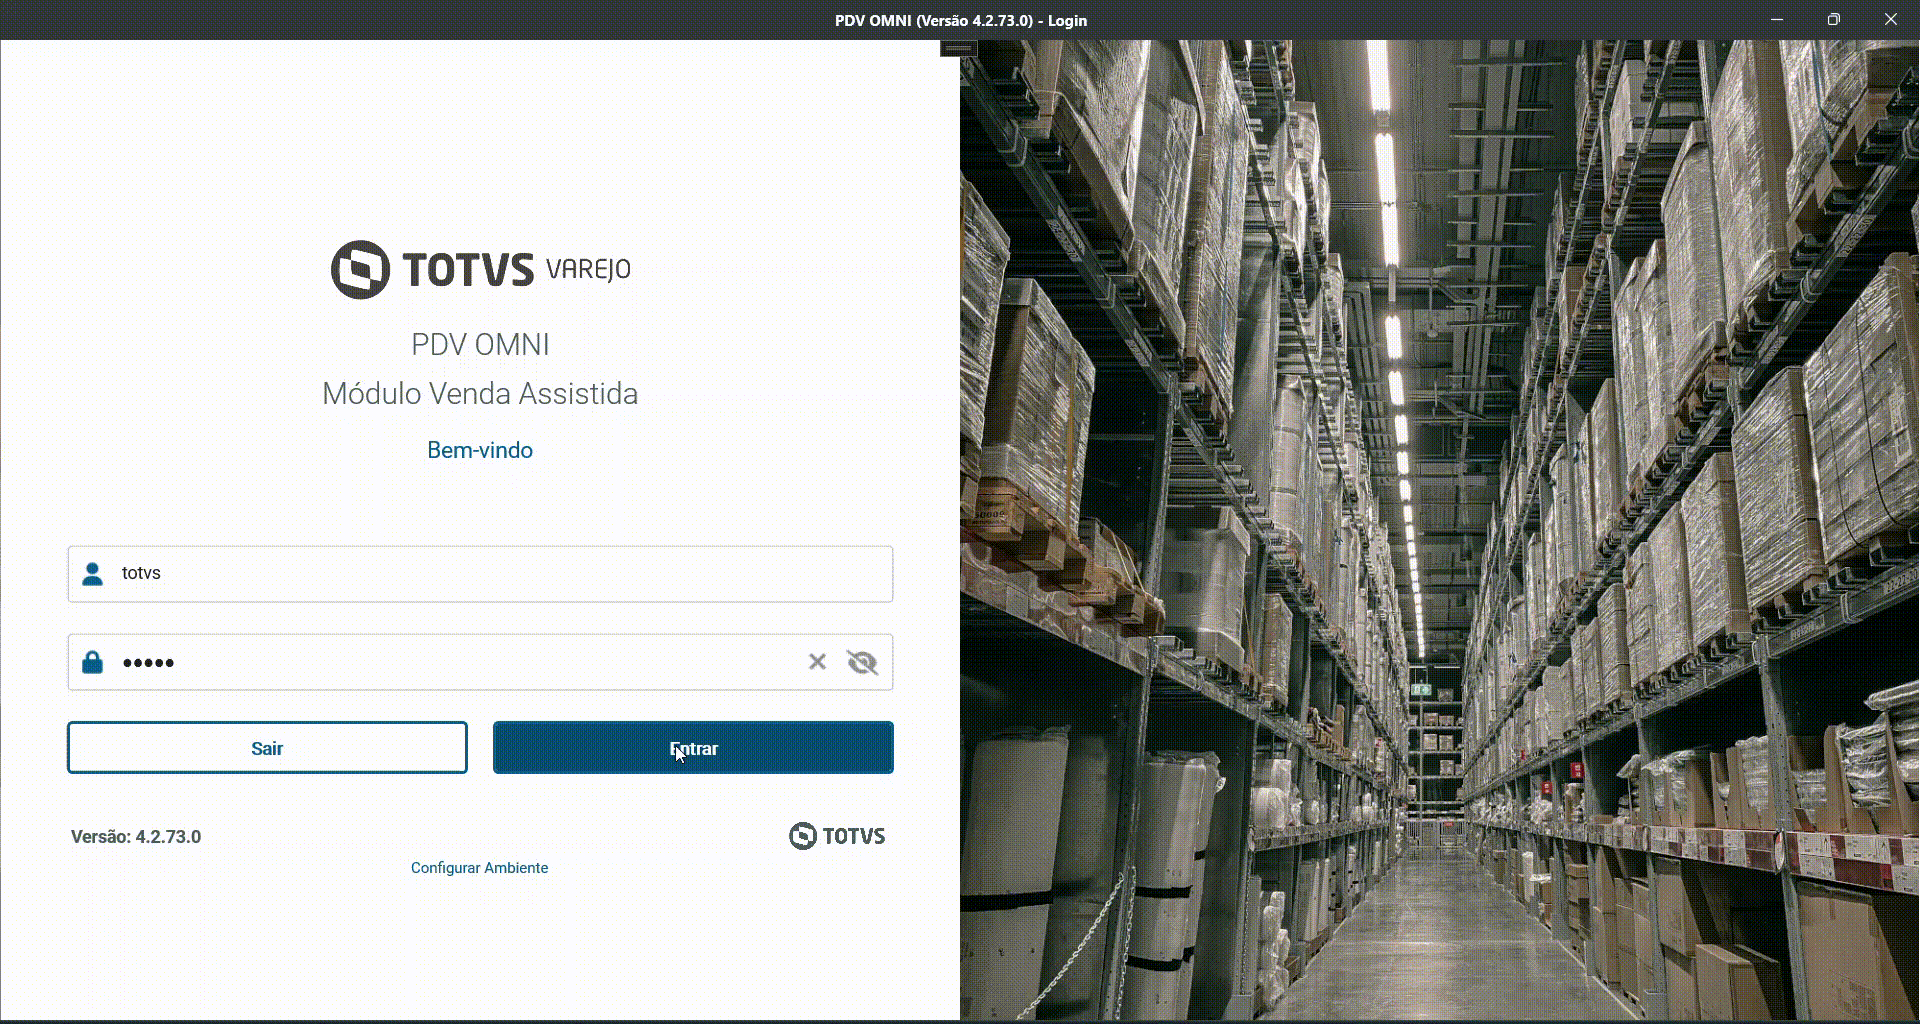This screenshot has height=1024, width=1920.
Task: Click the Módulo Venda Assistida heading
Action: [480, 394]
